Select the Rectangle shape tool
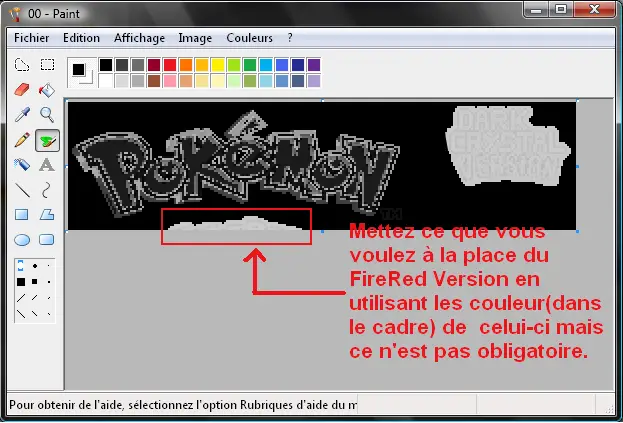Screen dimensions: 623x423 [21, 215]
